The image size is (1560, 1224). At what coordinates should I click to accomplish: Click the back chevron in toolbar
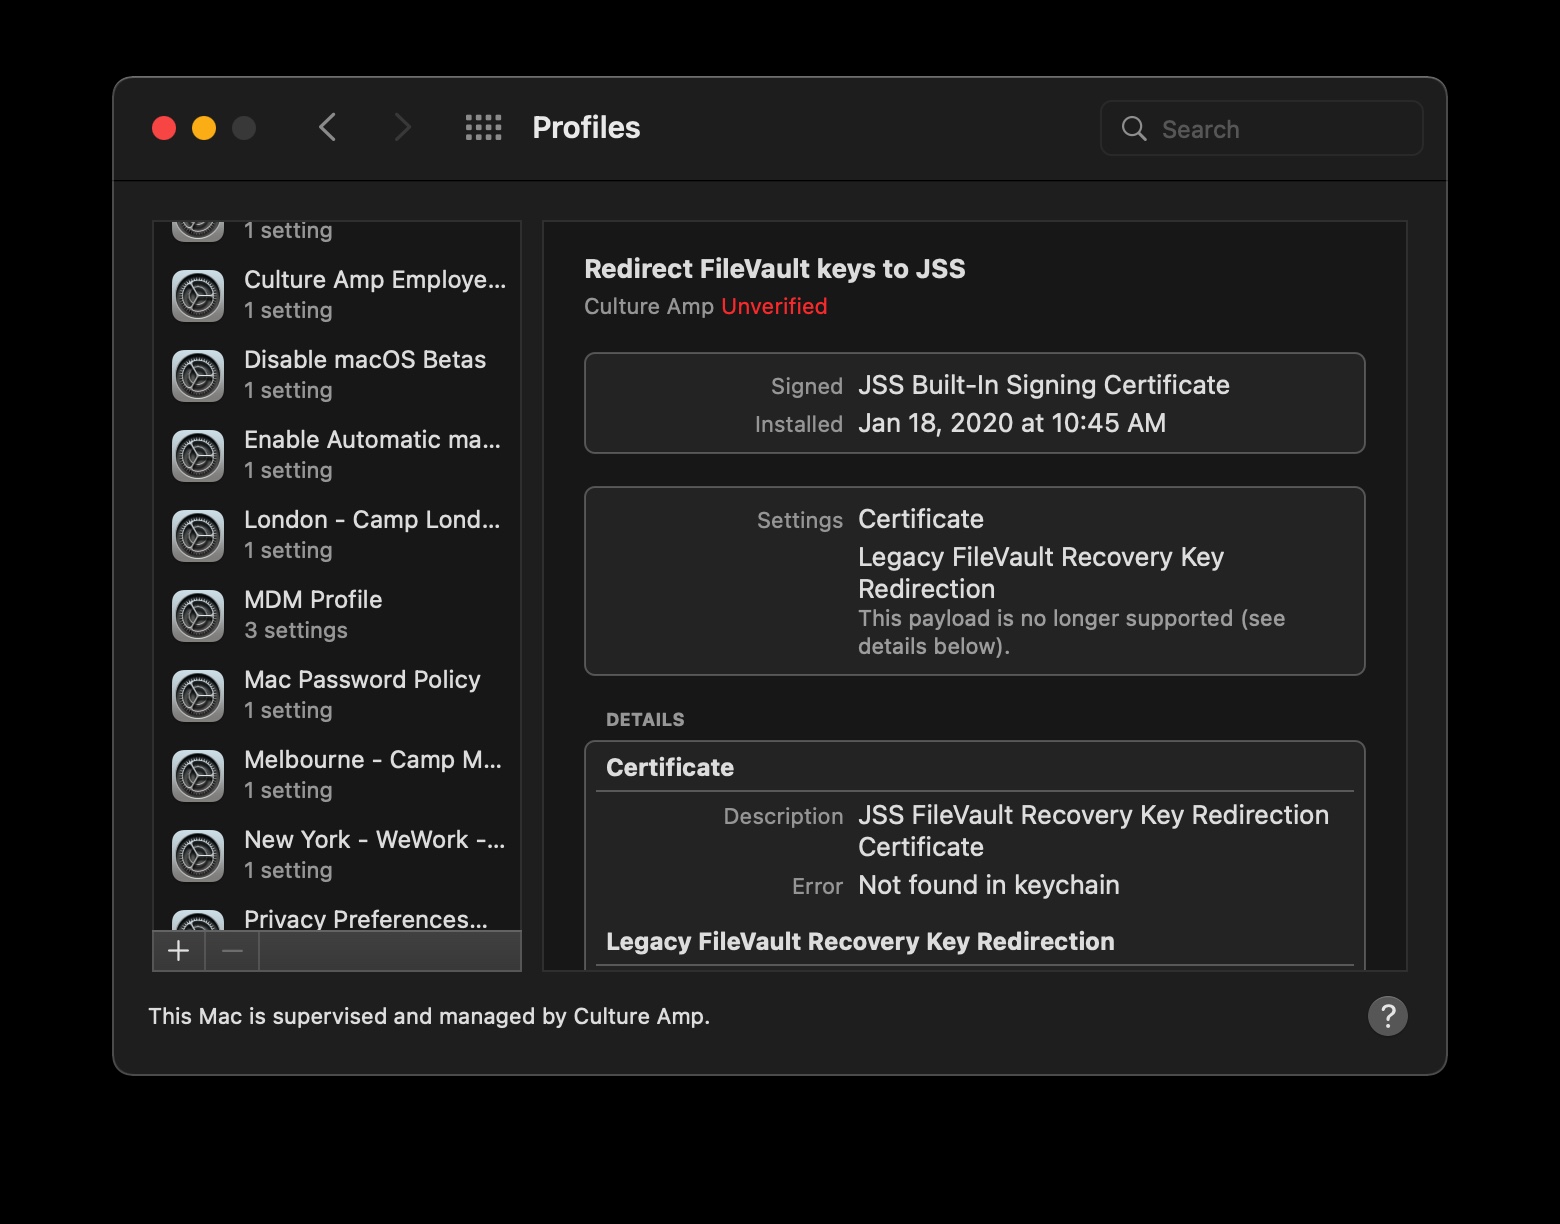[x=327, y=128]
